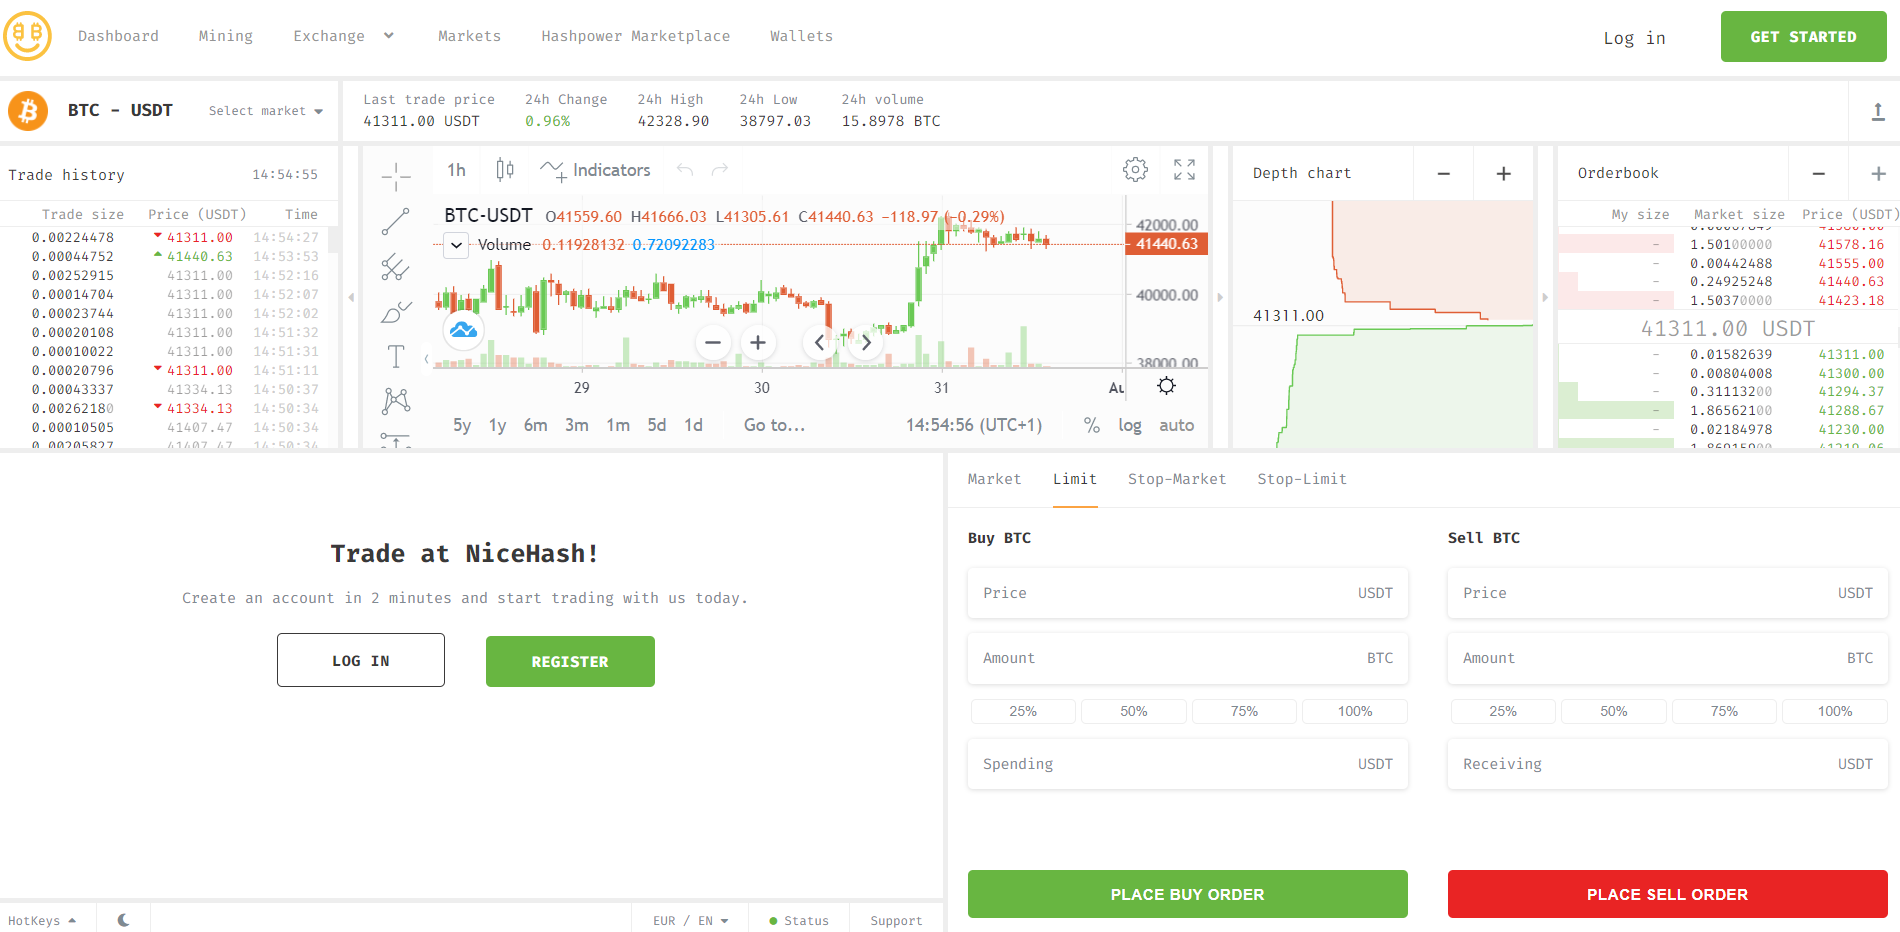
Task: Open the Exchange menu dropdown
Action: pos(343,36)
